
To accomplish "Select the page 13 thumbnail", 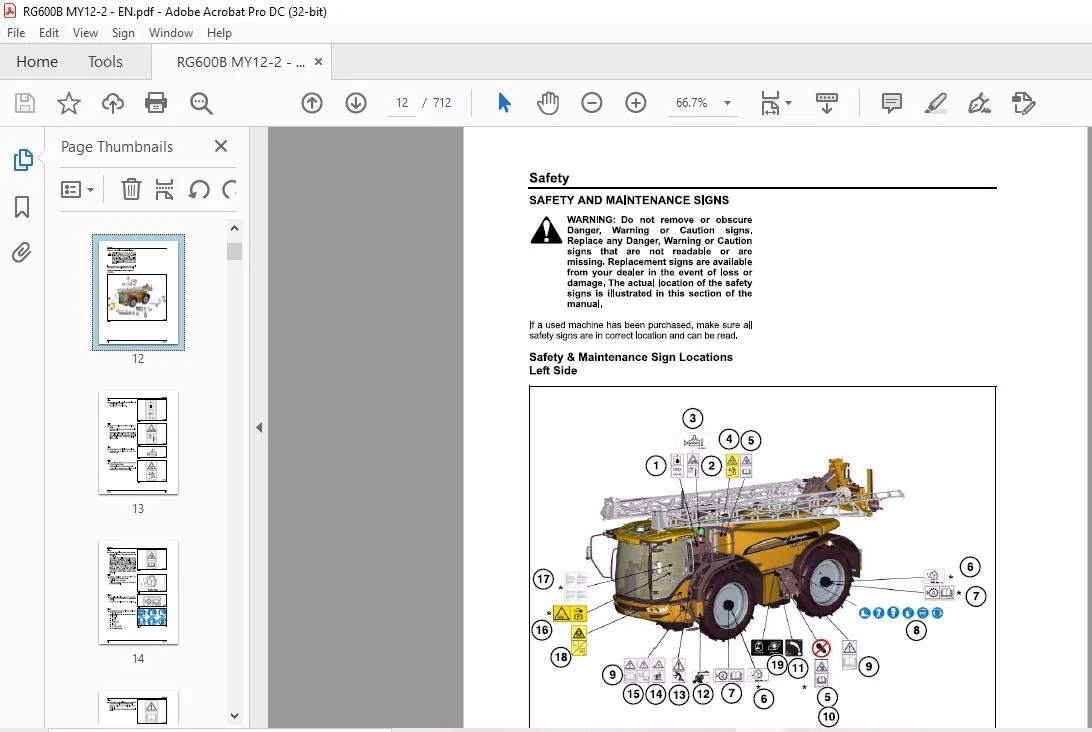I will pos(139,443).
